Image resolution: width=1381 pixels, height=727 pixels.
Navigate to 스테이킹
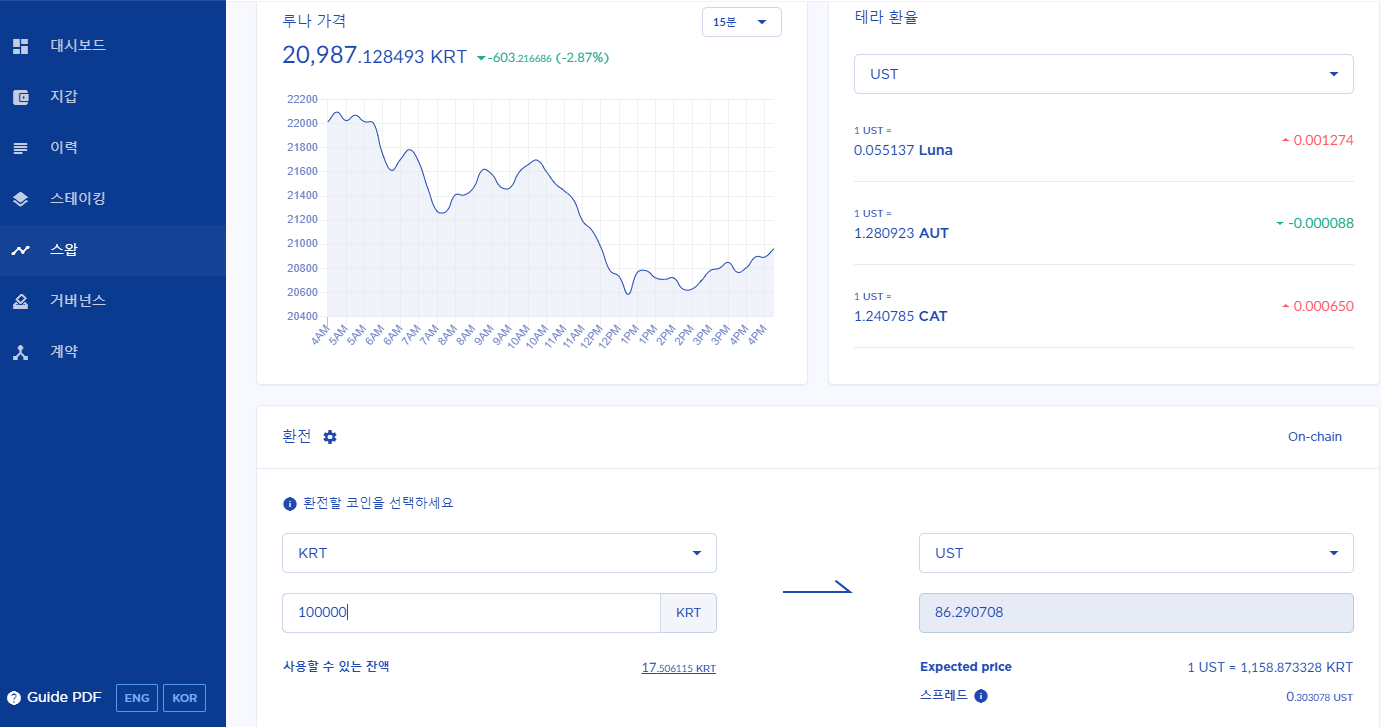tap(113, 199)
